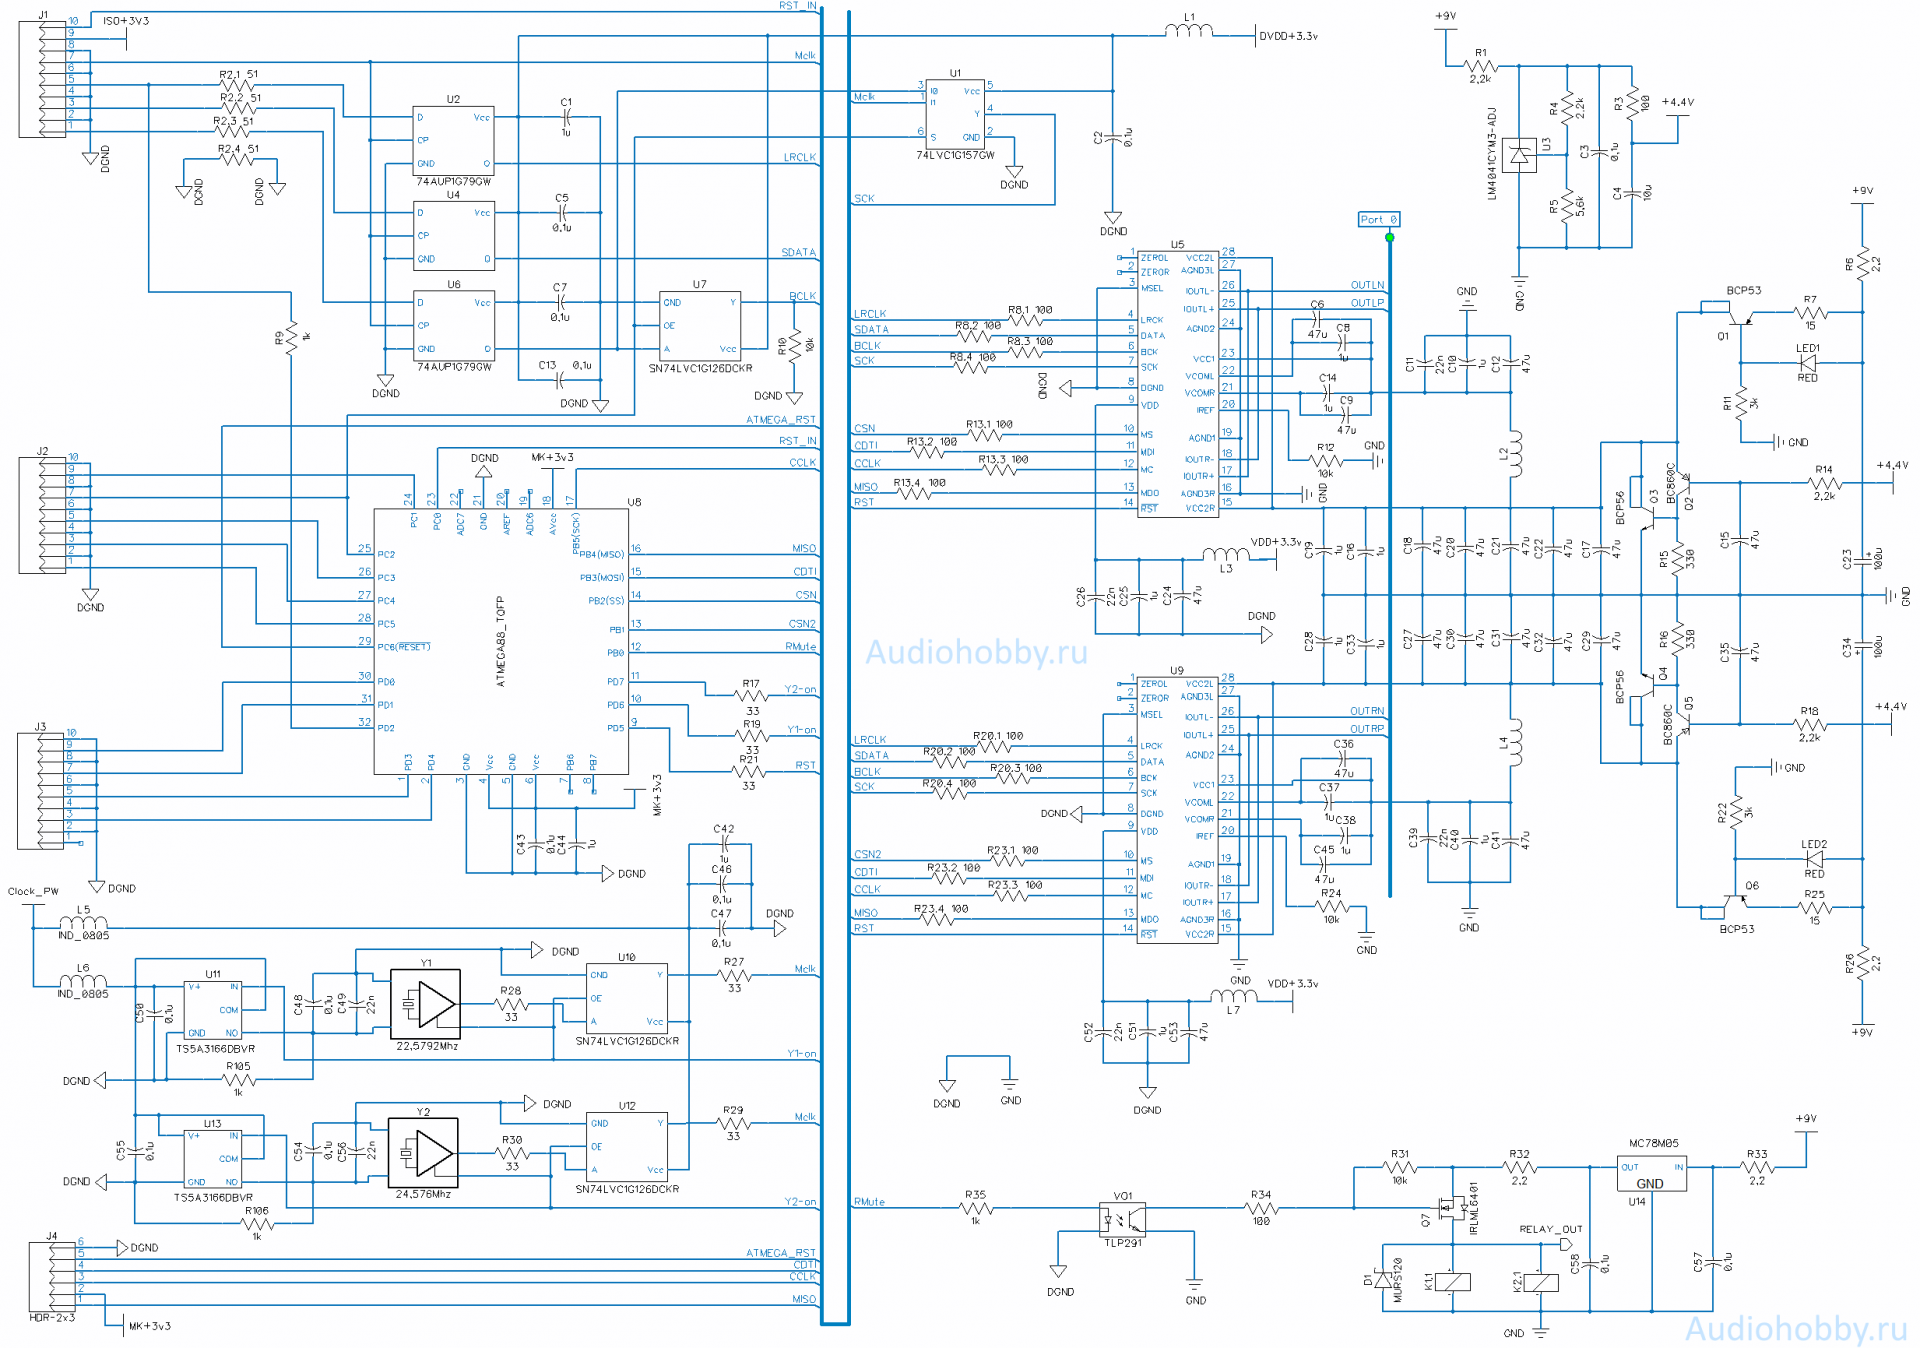Click the LED2 RED diode symbol
Viewport: 1920px width, 1348px height.
(x=1814, y=859)
